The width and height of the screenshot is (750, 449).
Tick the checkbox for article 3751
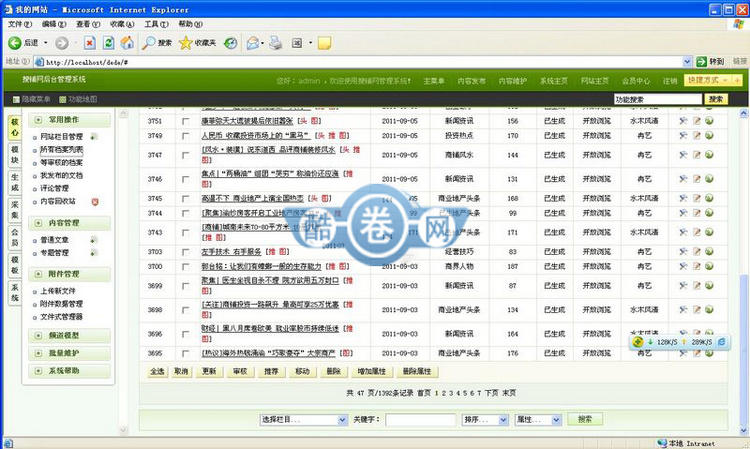pos(185,121)
